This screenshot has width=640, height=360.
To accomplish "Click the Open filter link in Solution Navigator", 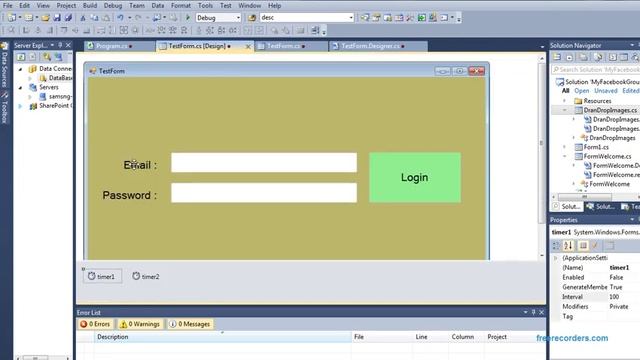I will click(582, 91).
